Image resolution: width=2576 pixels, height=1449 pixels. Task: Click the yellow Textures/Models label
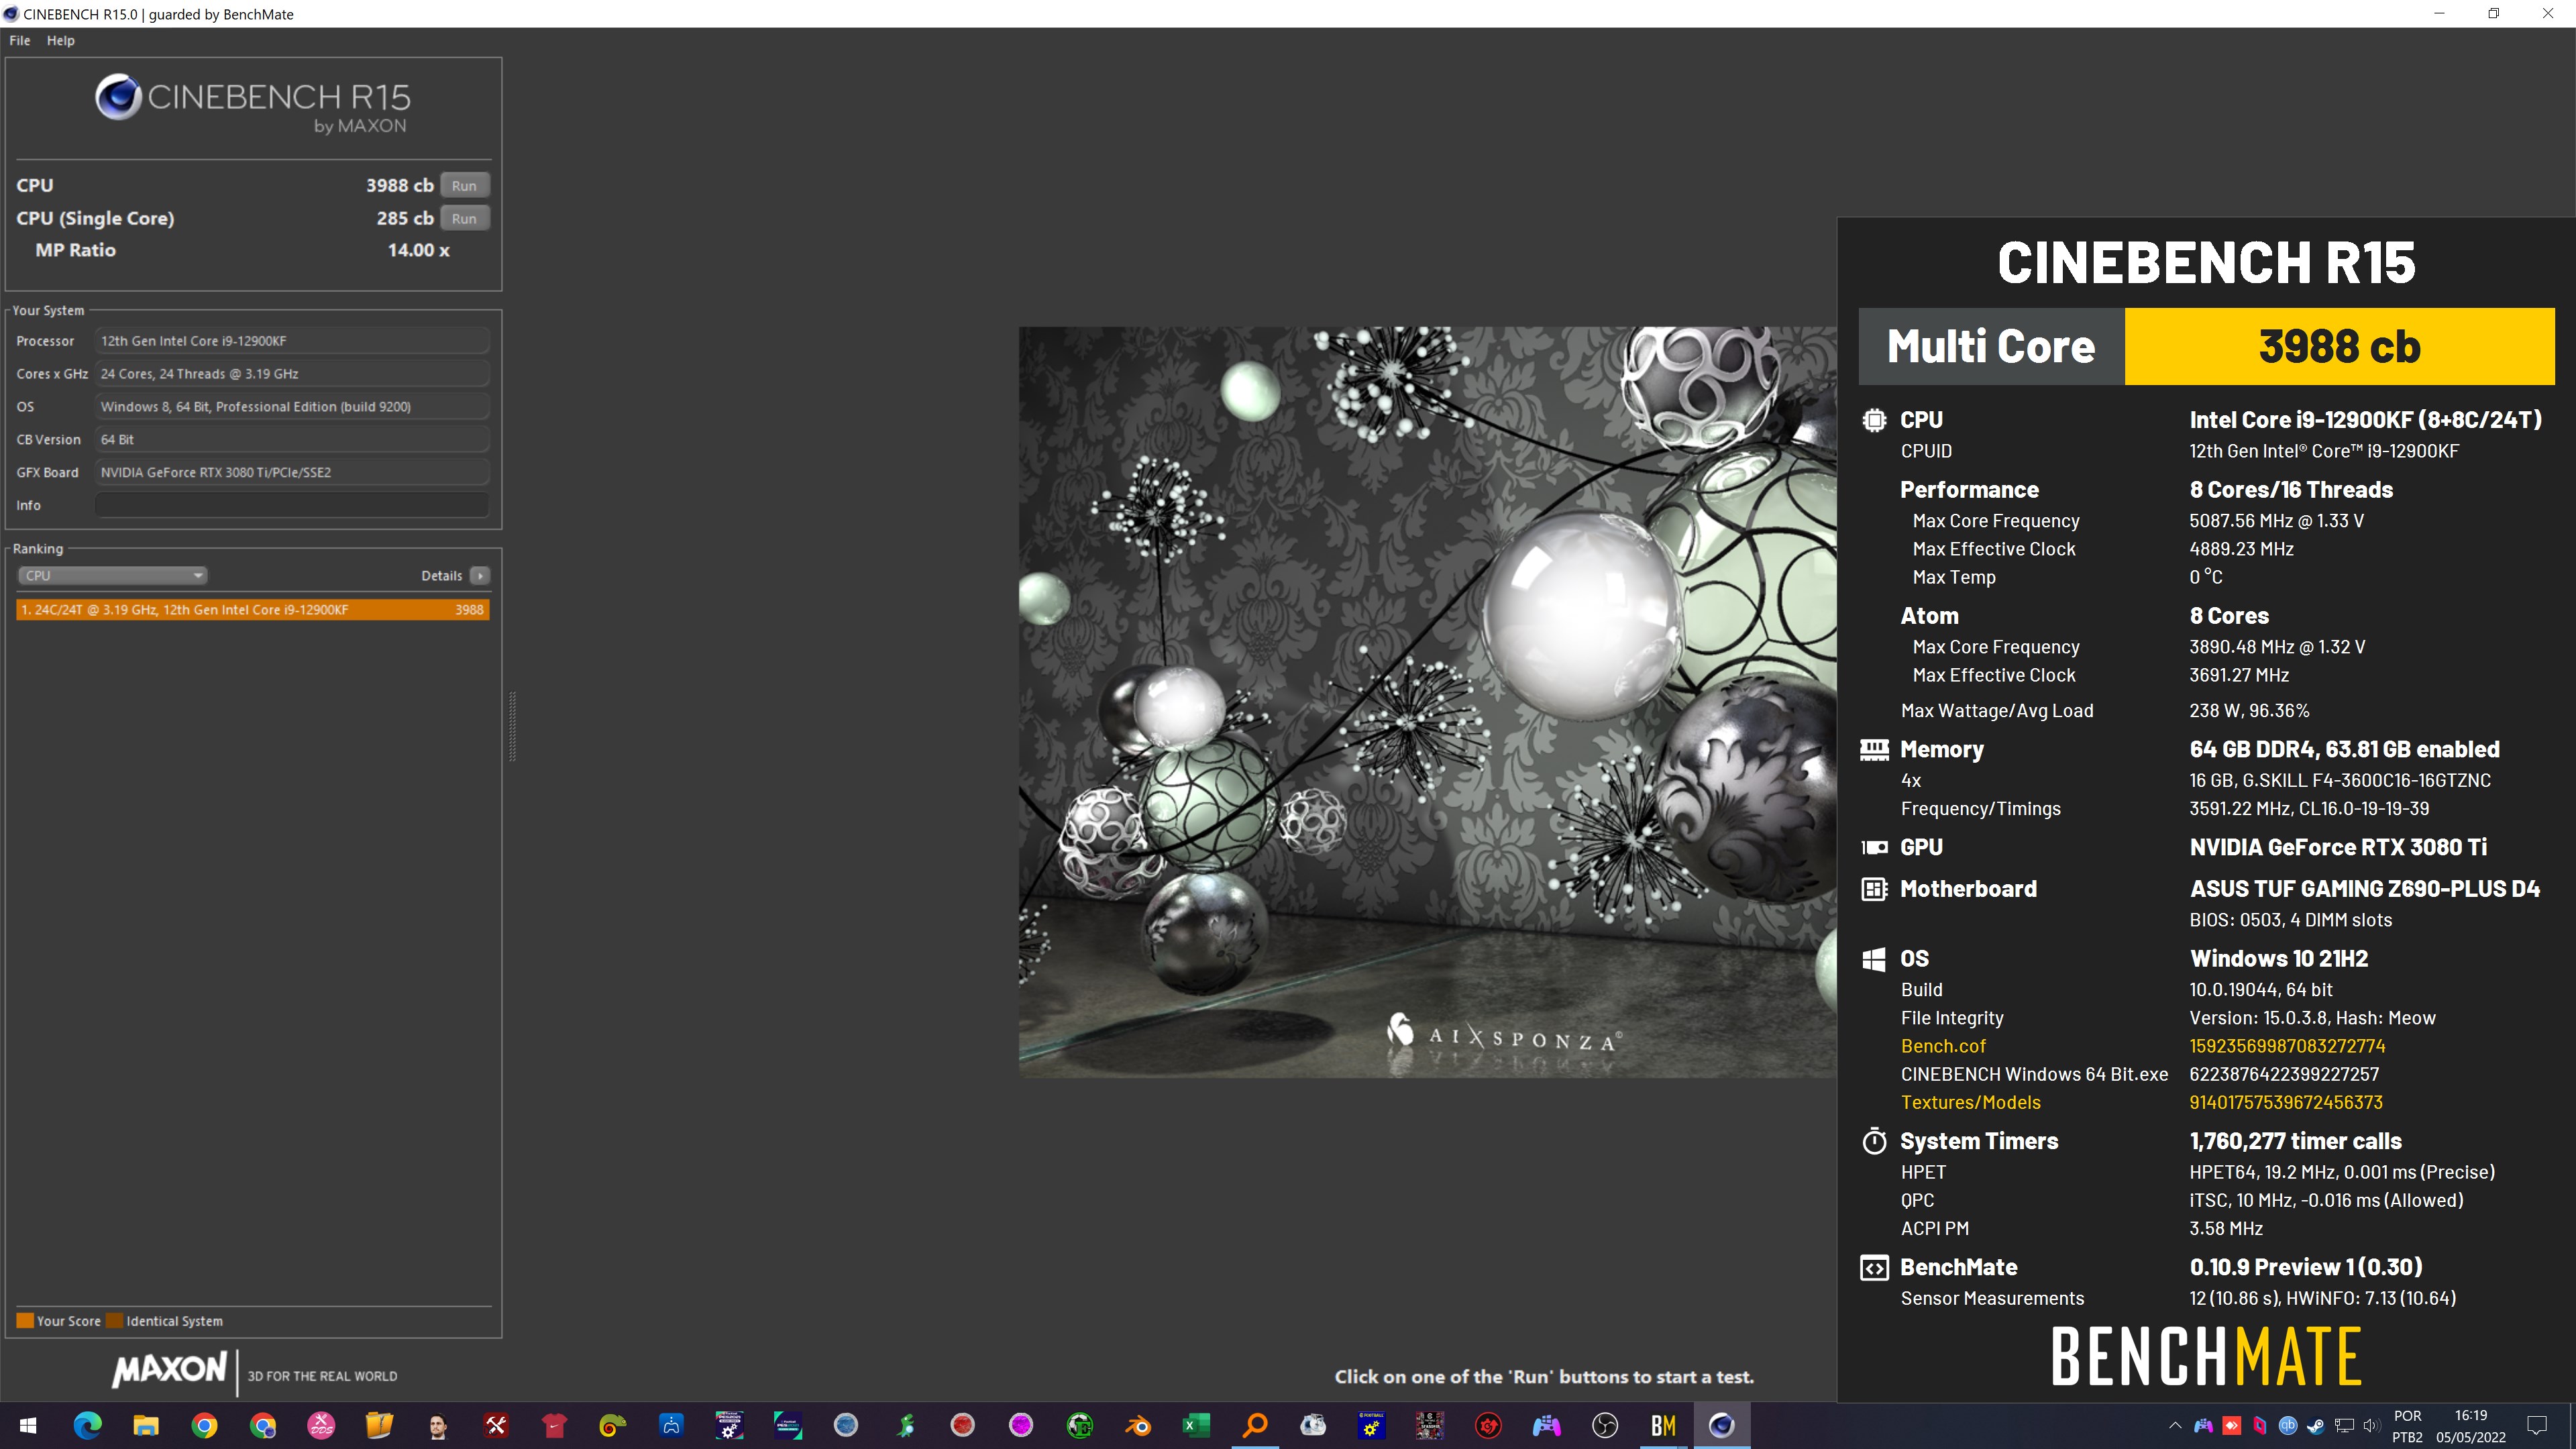tap(1970, 1102)
